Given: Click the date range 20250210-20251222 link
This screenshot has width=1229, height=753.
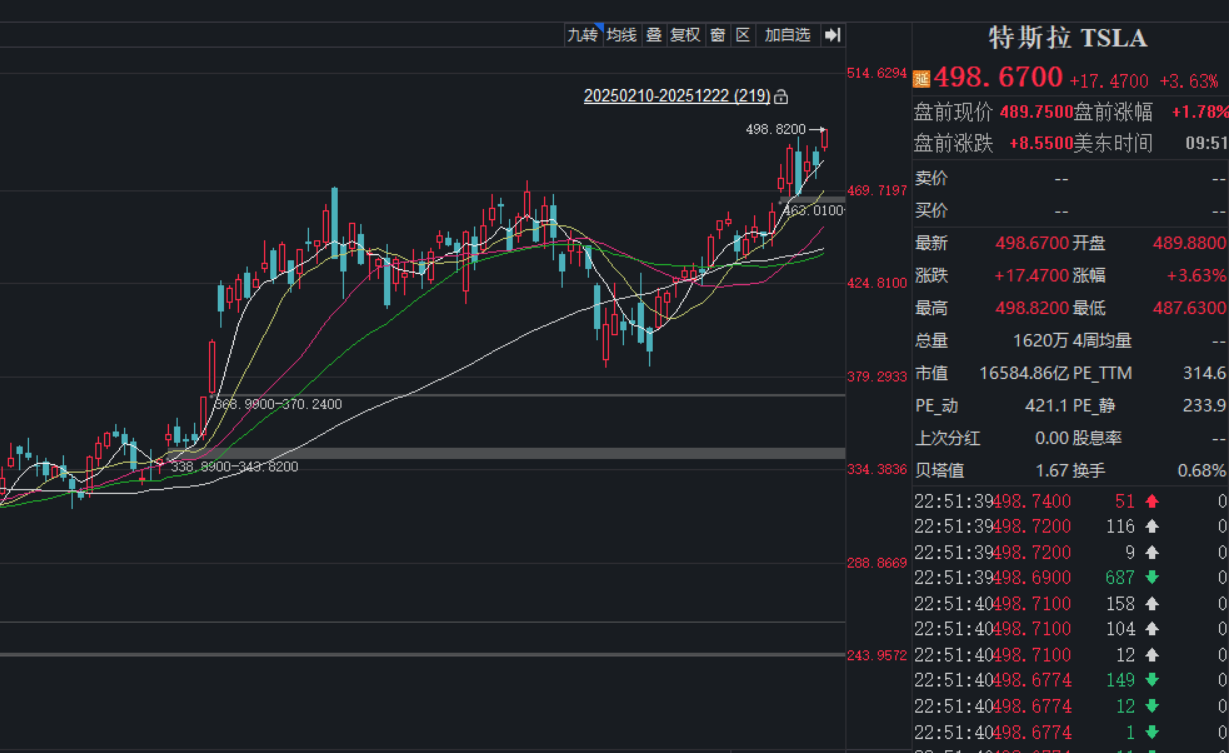Looking at the screenshot, I should (676, 96).
